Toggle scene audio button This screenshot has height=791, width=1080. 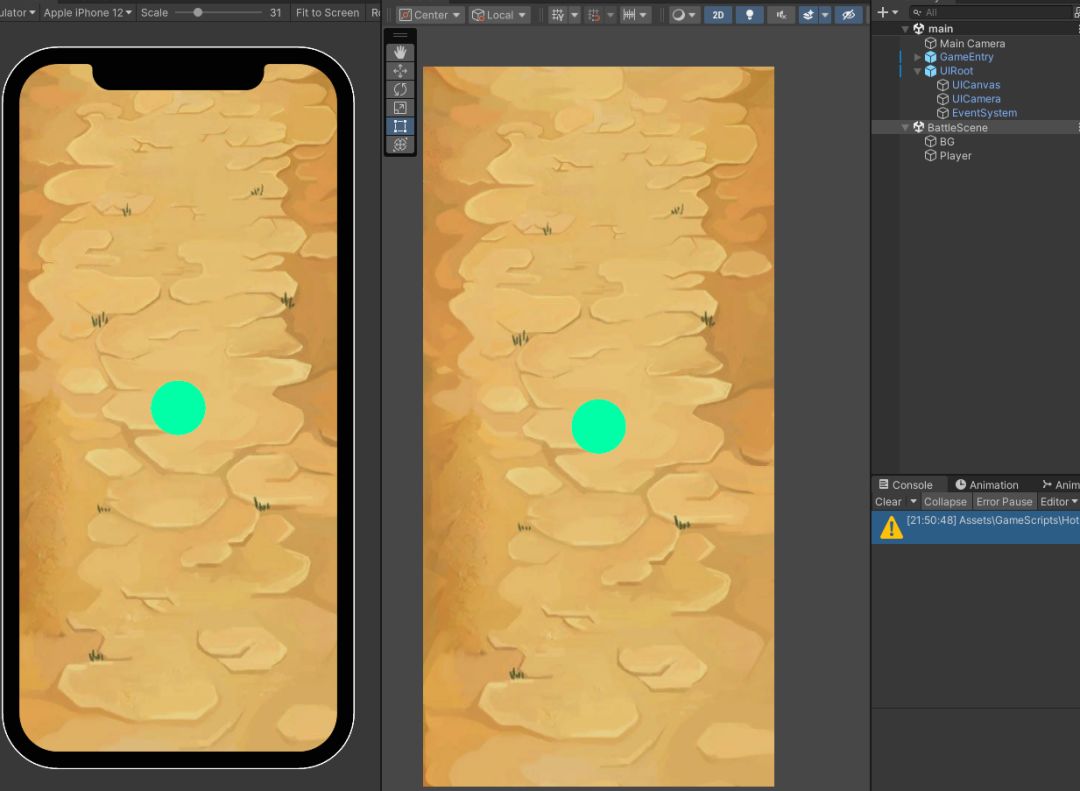pyautogui.click(x=781, y=14)
